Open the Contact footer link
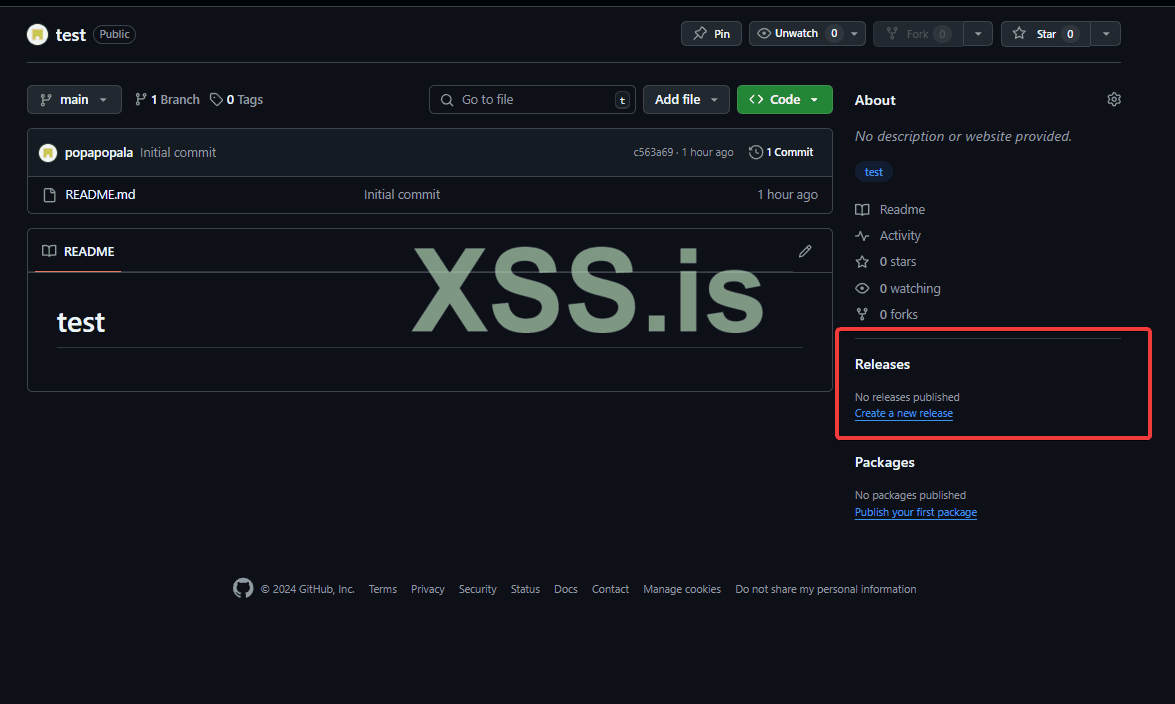Image resolution: width=1175 pixels, height=704 pixels. tap(610, 589)
